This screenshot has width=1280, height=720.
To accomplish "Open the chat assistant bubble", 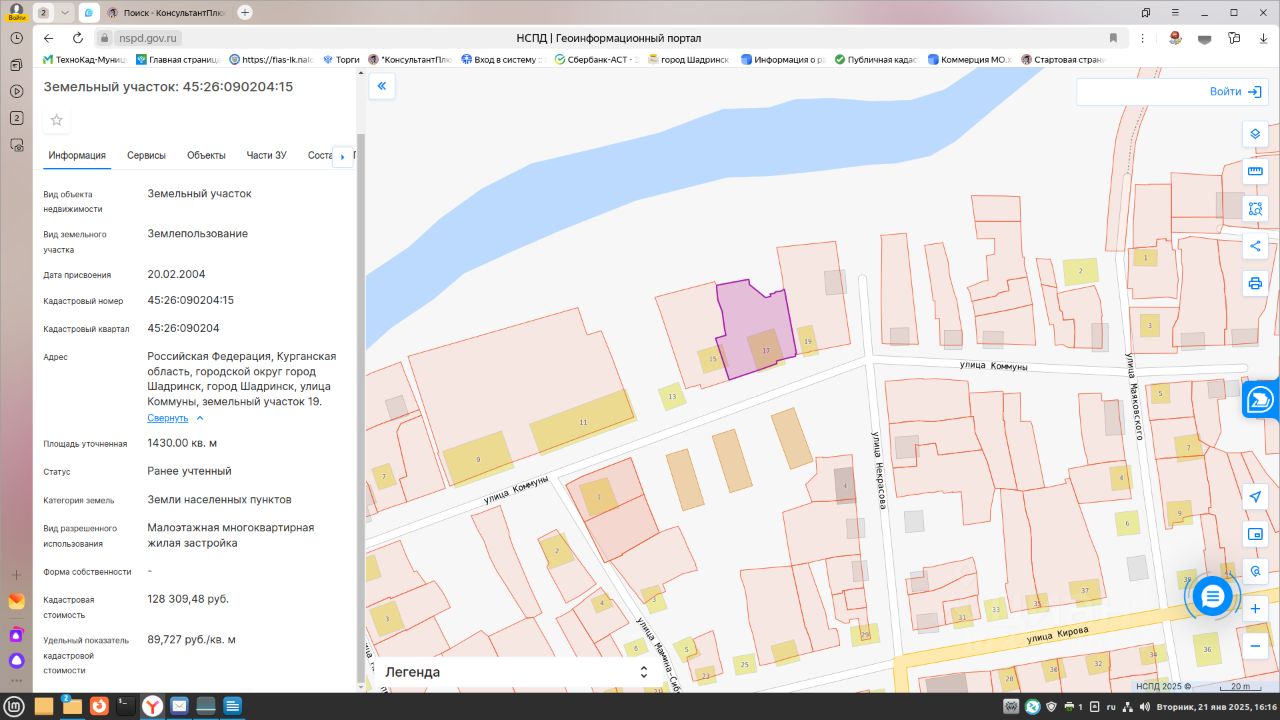I will click(x=1212, y=597).
